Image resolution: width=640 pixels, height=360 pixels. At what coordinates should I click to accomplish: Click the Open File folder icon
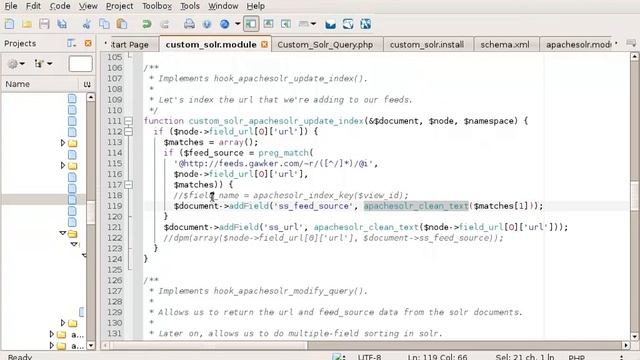click(x=27, y=24)
